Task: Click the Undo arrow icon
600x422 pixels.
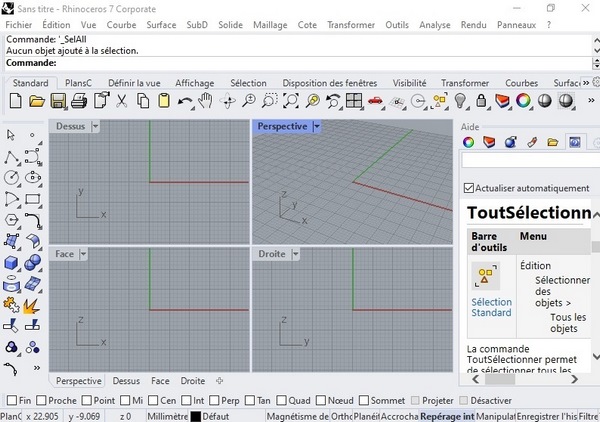Action: pyautogui.click(x=185, y=102)
